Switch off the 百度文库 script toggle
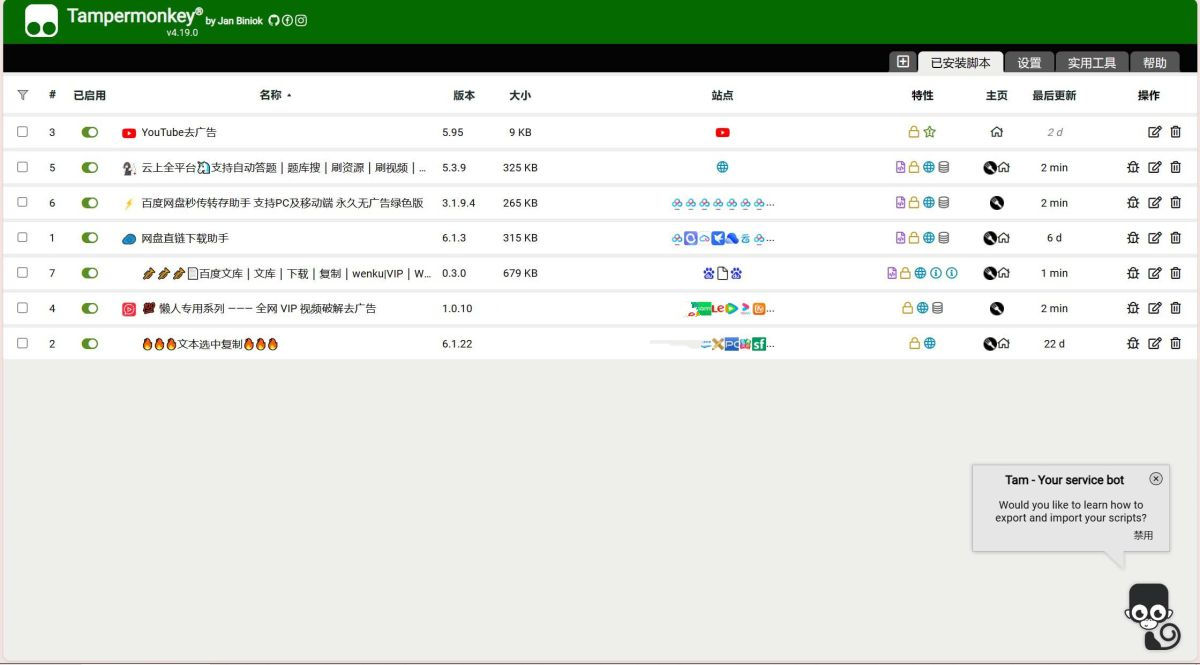The width and height of the screenshot is (1200, 665). pos(90,273)
